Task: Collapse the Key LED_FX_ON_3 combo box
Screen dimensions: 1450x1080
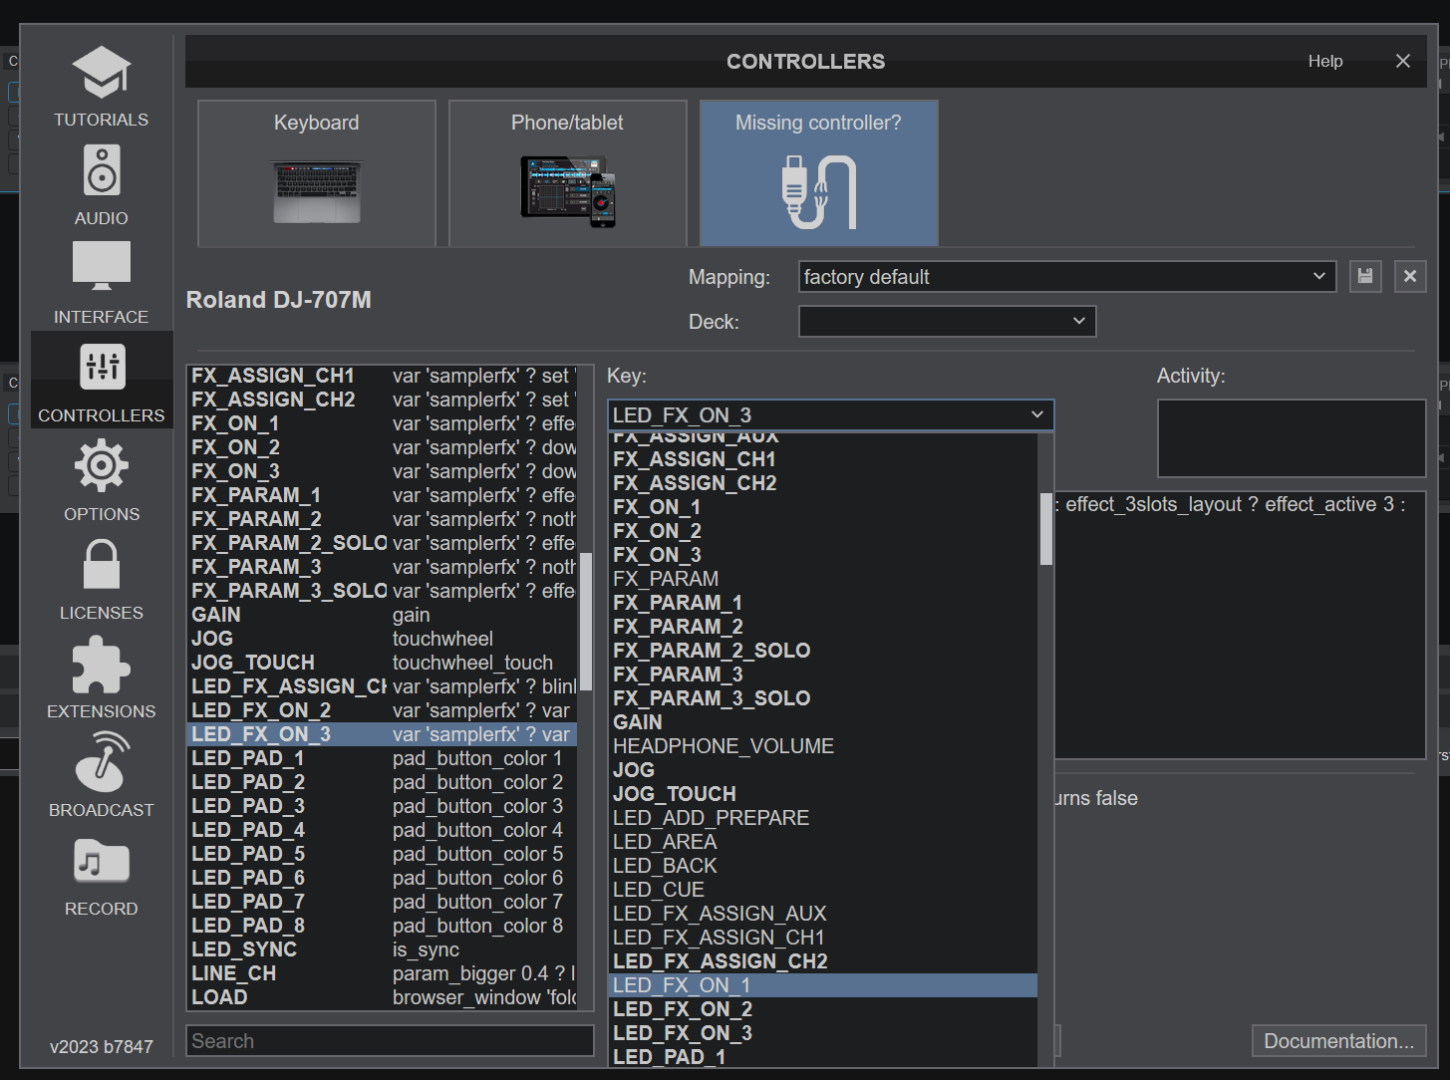Action: pos(831,415)
